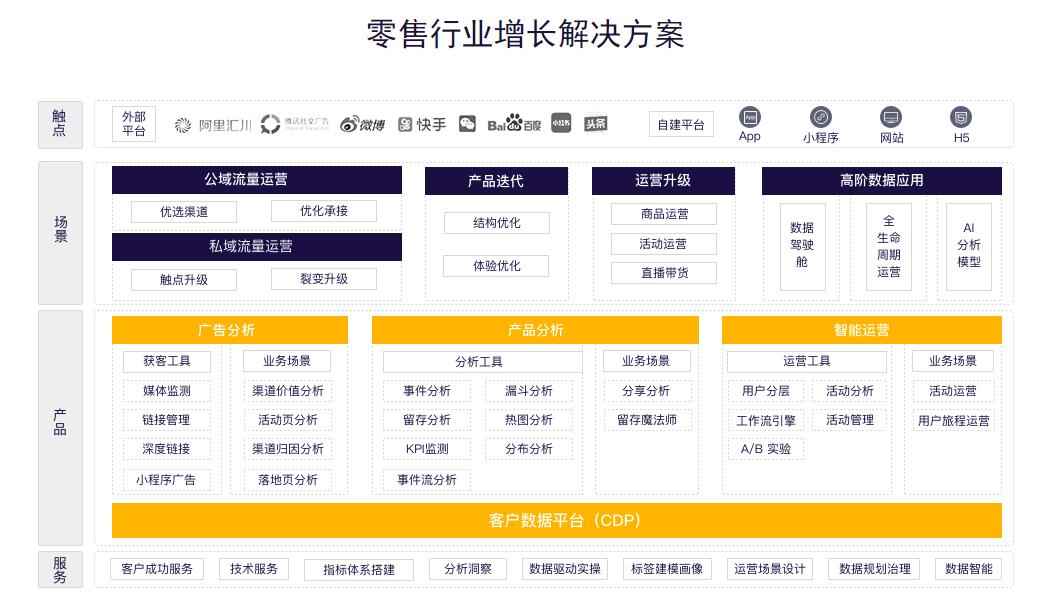Screen dimensions: 1050x602
Task: Select the App platform icon
Action: 749,117
